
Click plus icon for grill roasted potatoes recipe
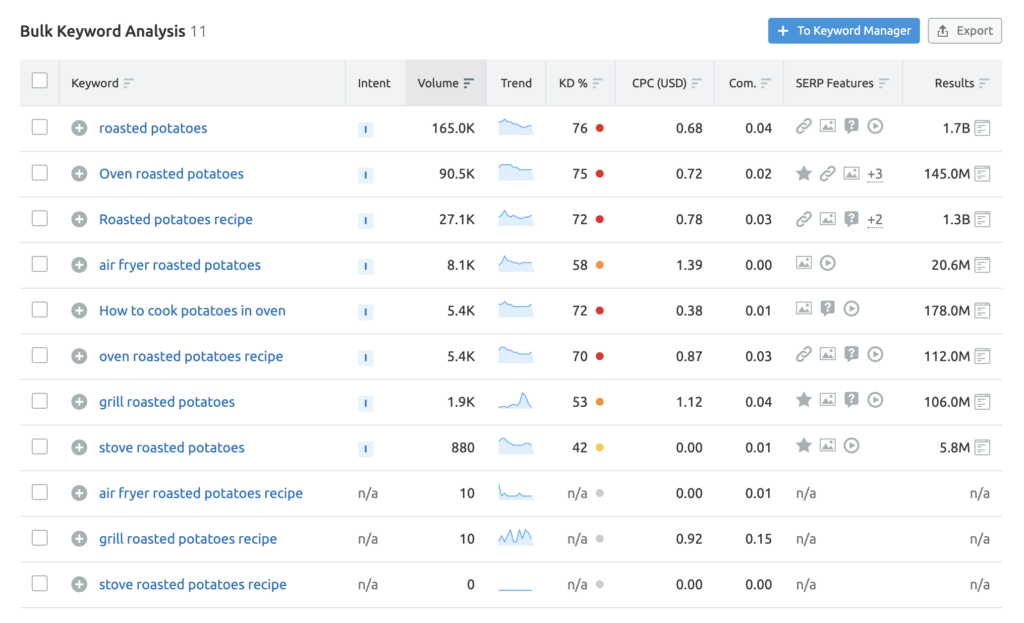[x=79, y=539]
